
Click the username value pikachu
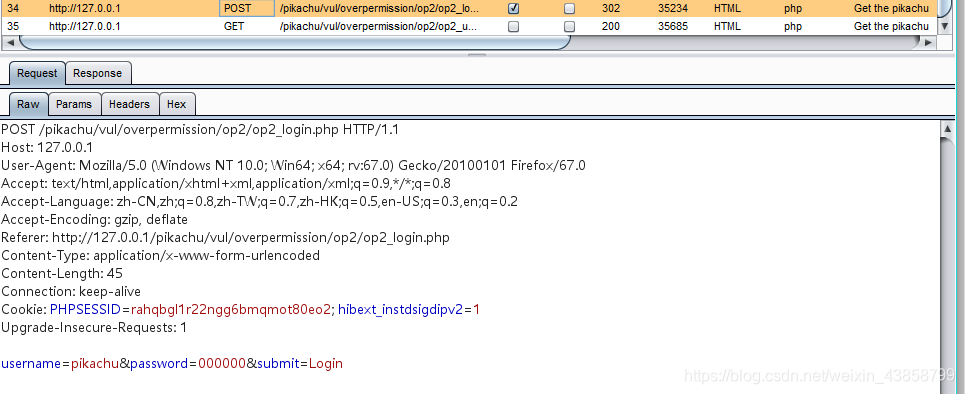[95, 363]
